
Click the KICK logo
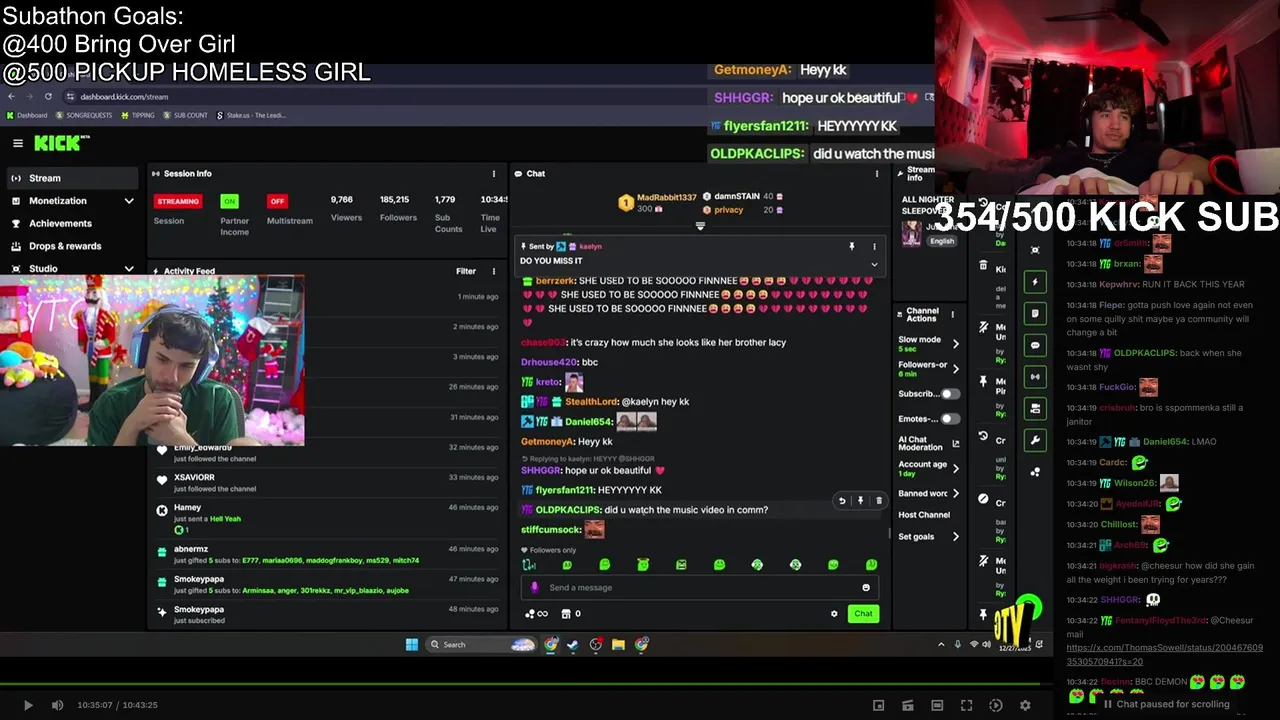tap(58, 143)
